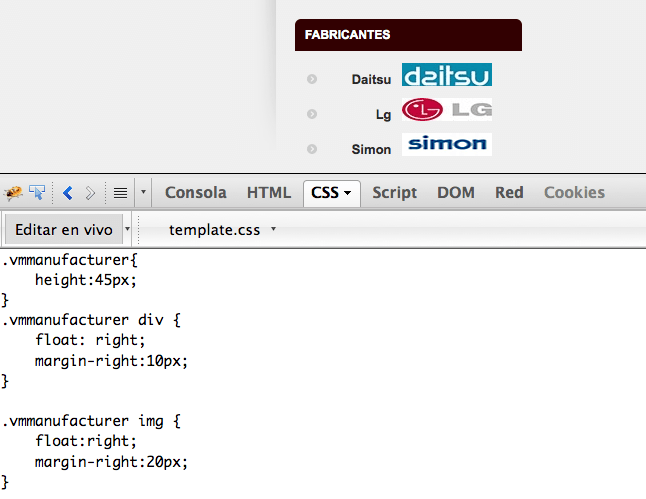Go forward with the gray right arrow
The height and width of the screenshot is (499, 646).
(90, 193)
